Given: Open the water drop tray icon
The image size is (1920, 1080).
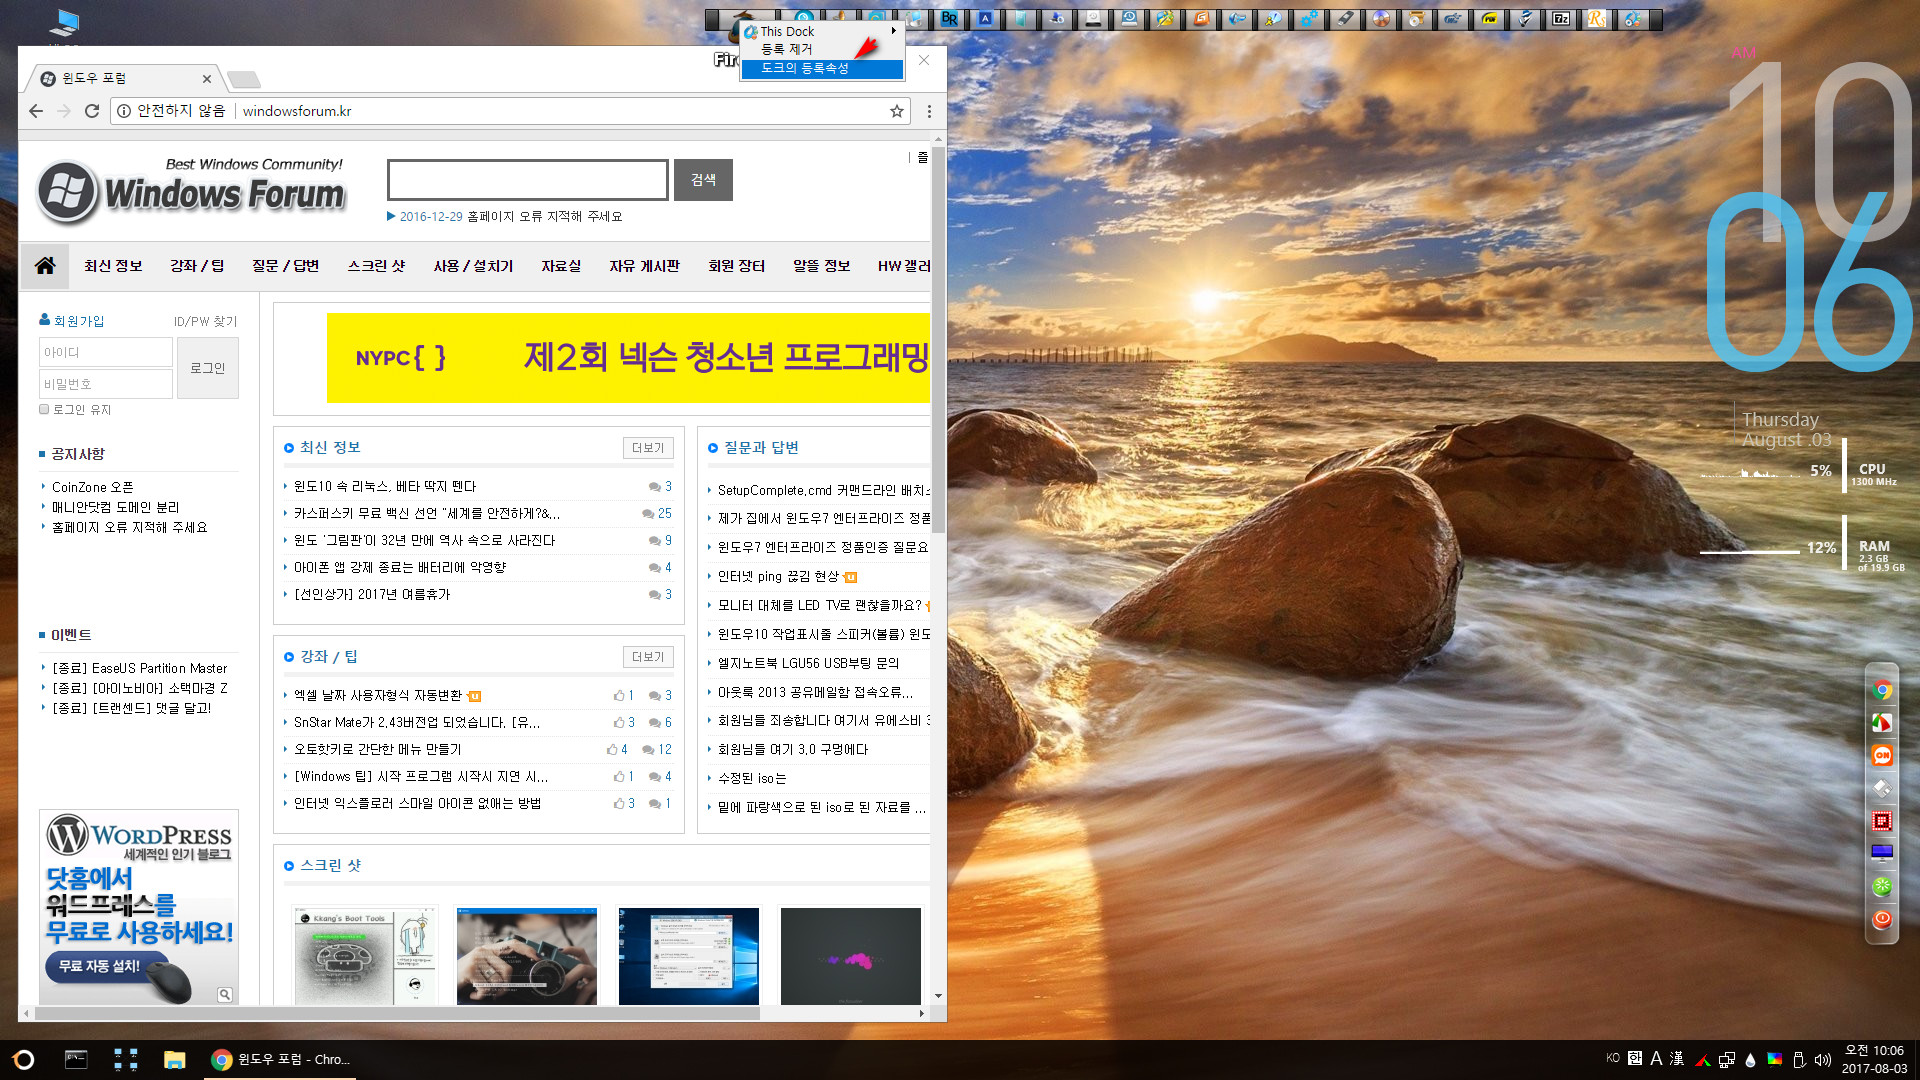Looking at the screenshot, I should point(1750,1060).
